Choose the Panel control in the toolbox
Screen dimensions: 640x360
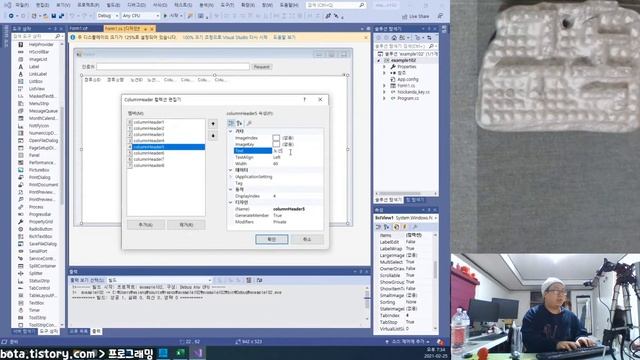34,155
